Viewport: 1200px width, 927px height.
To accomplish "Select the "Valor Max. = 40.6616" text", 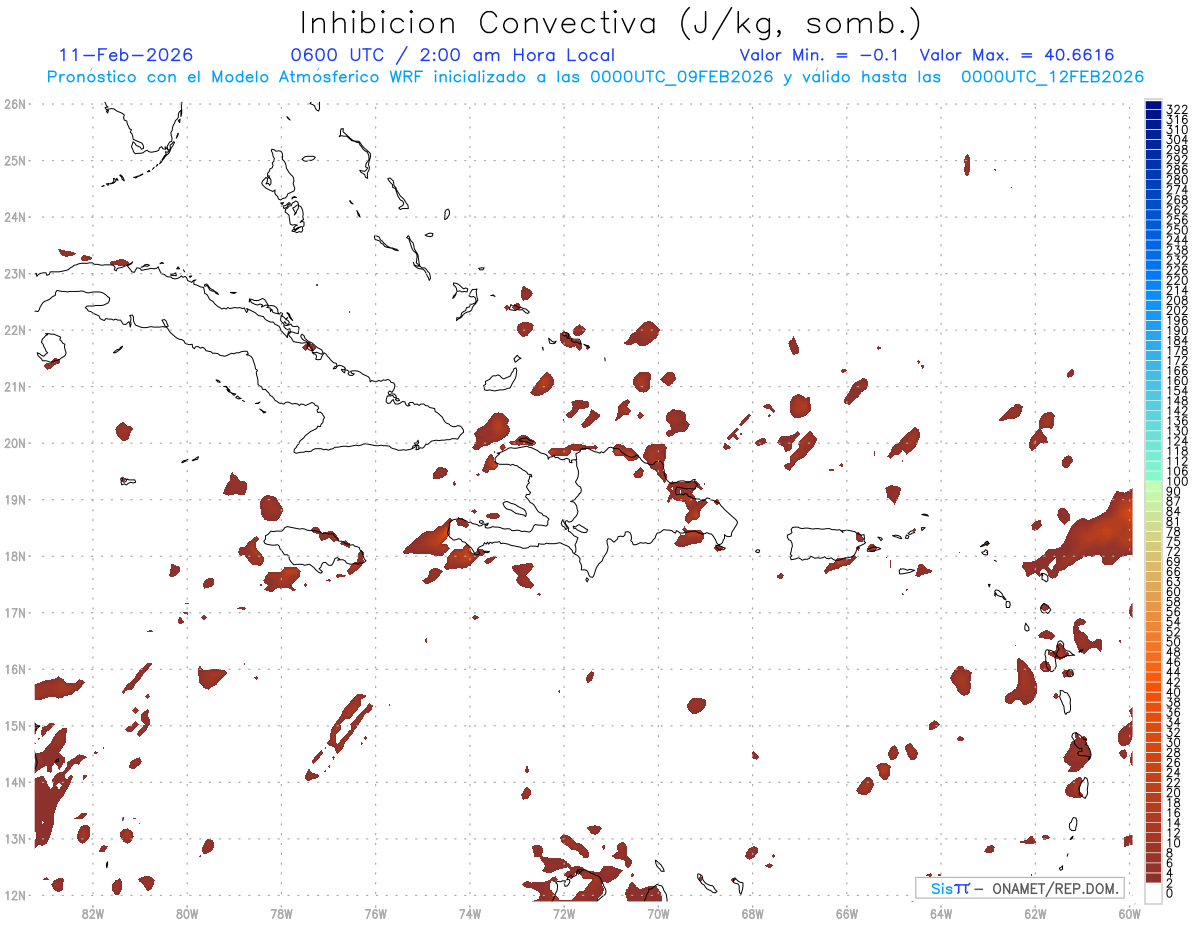I will click(x=1017, y=55).
